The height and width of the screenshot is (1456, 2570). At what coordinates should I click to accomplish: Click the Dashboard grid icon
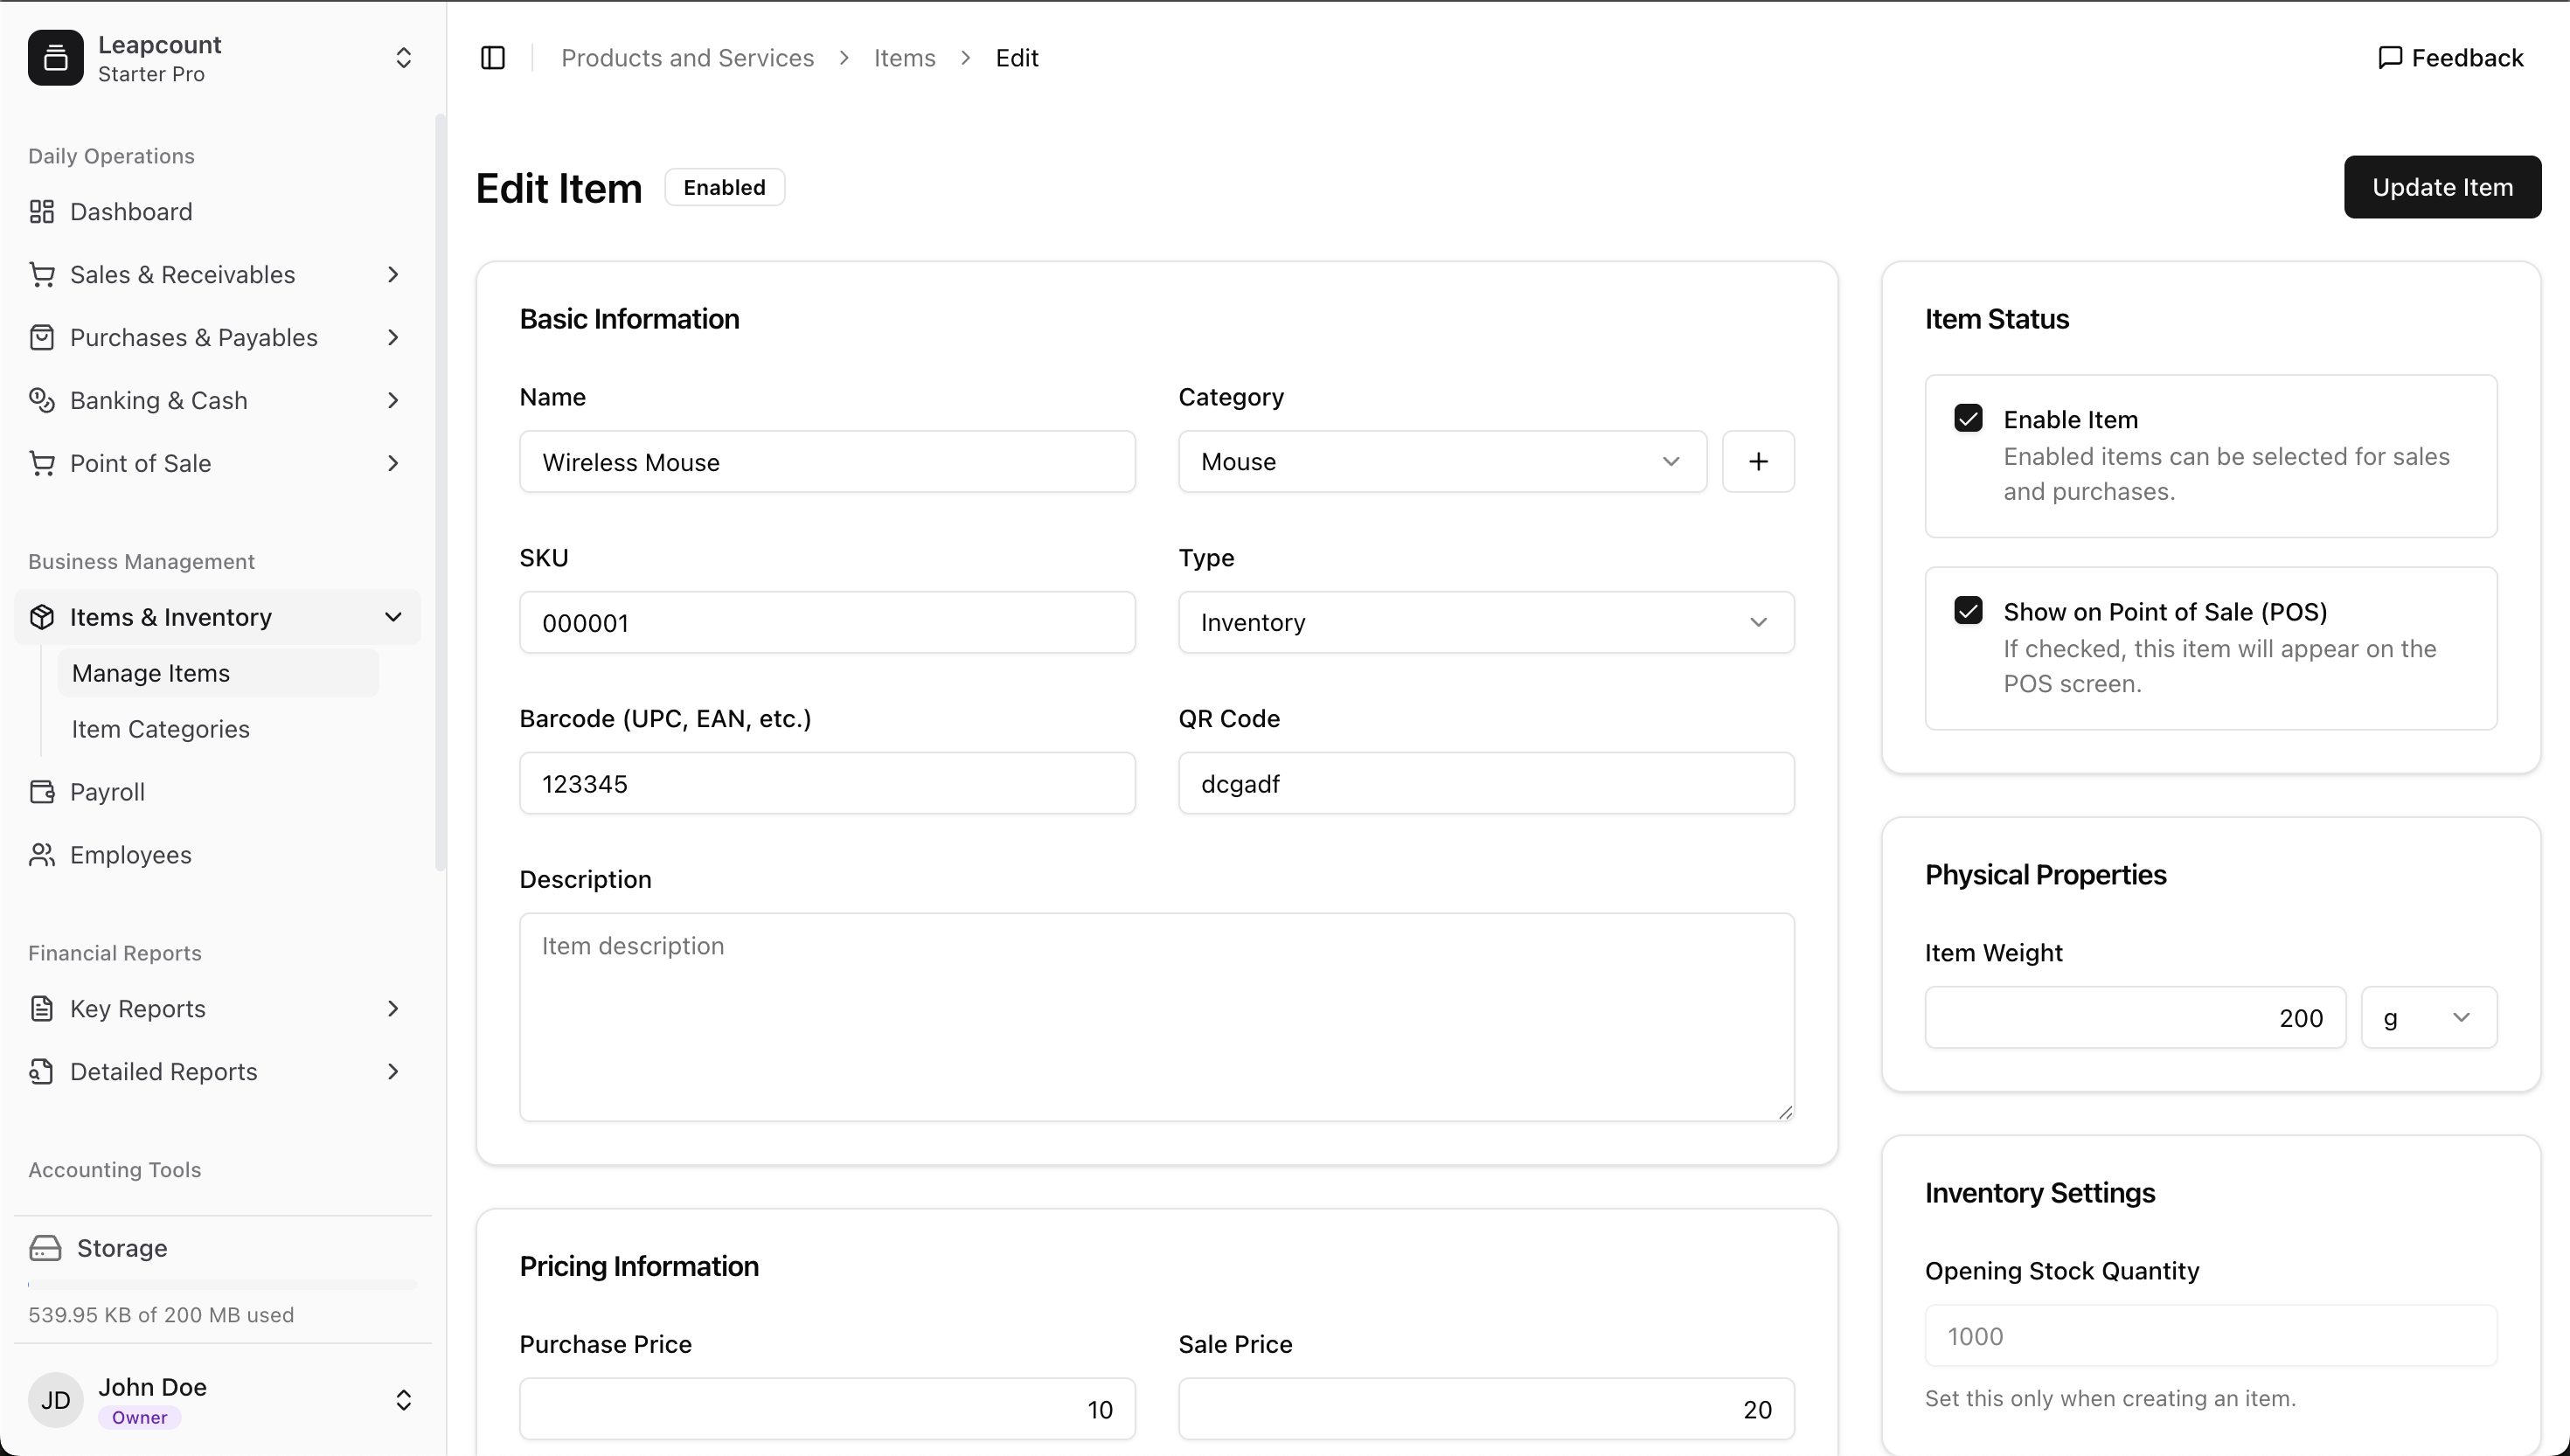(x=42, y=212)
